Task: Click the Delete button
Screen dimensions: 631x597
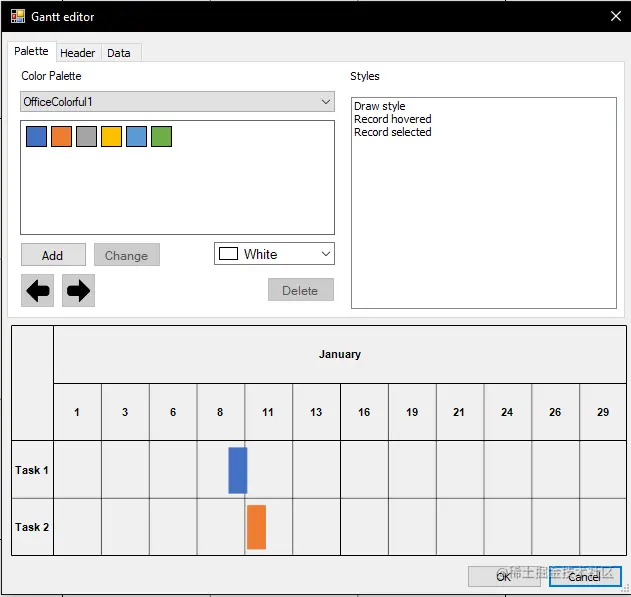Action: (301, 290)
